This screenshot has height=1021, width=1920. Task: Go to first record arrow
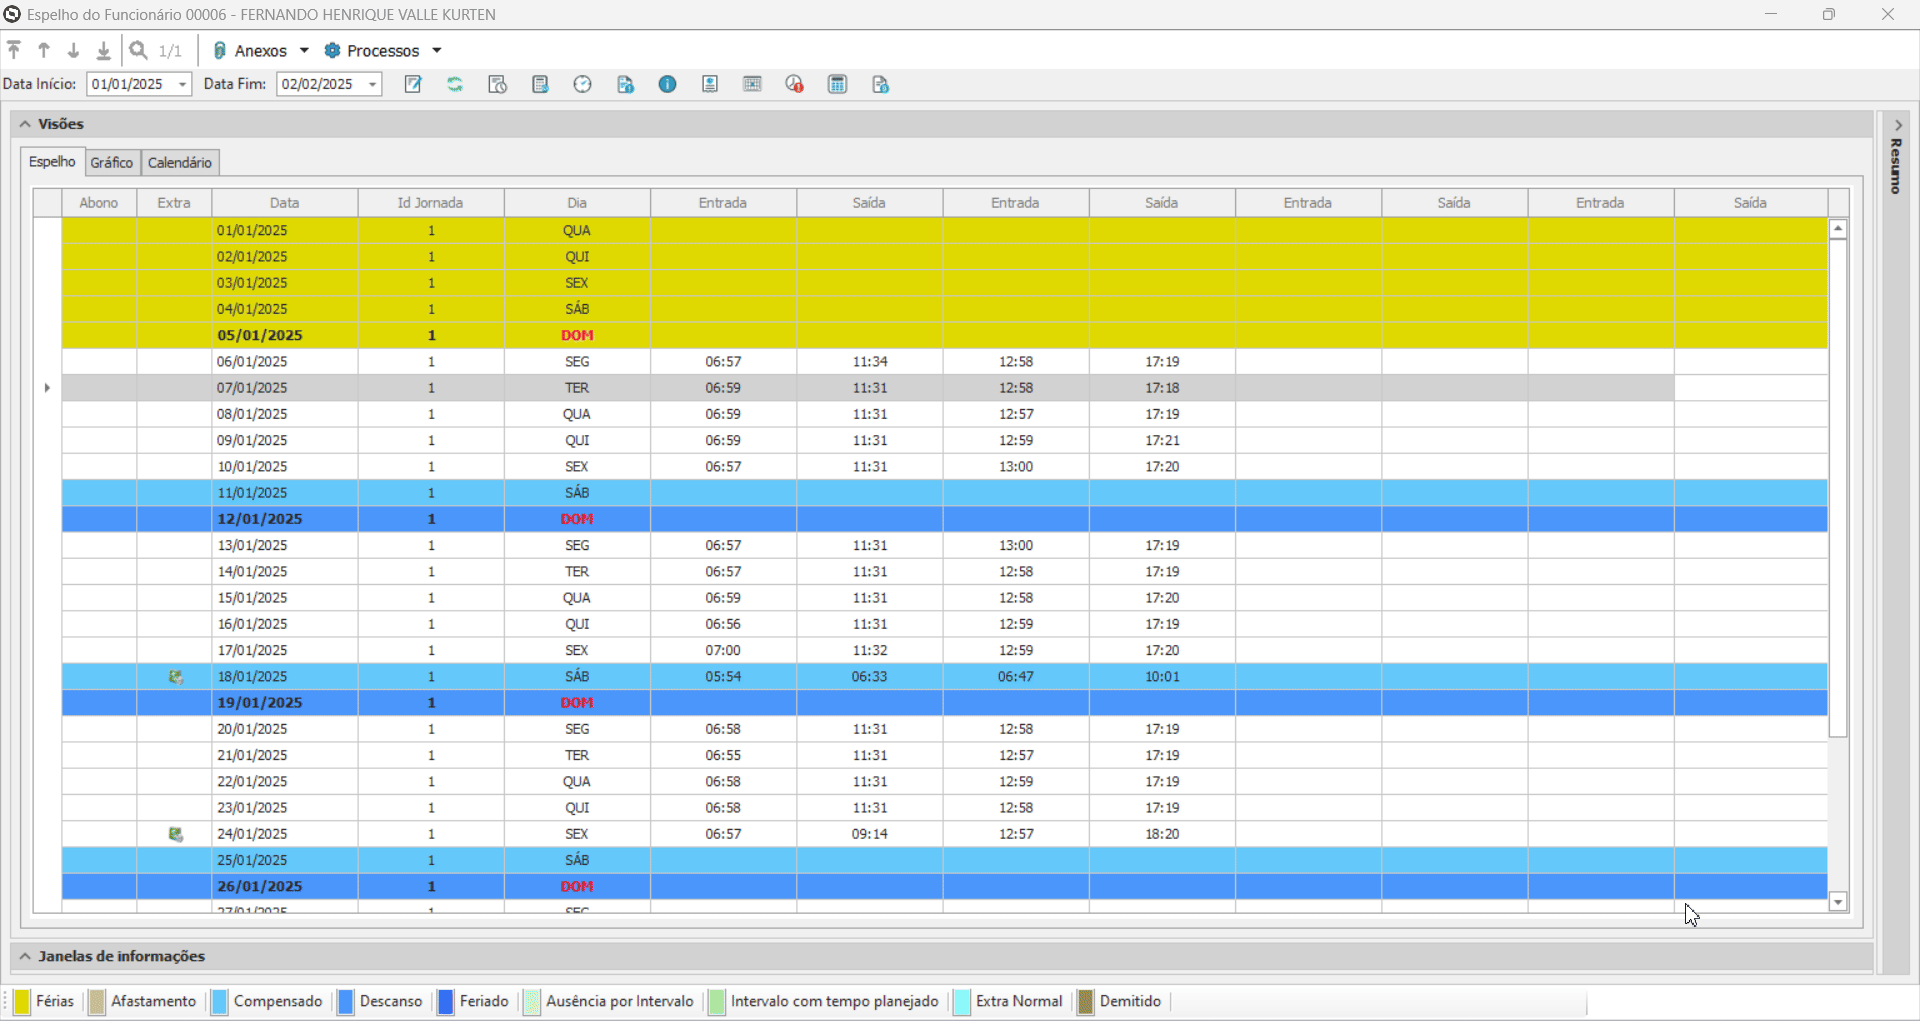tap(14, 50)
